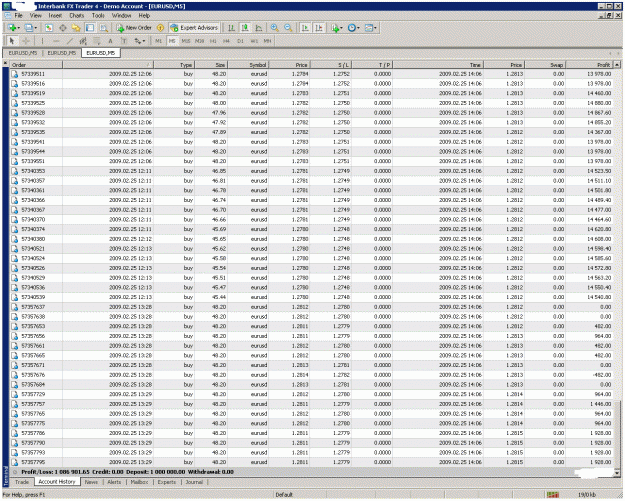Click the New Order button
The image size is (625, 501).
134,28
